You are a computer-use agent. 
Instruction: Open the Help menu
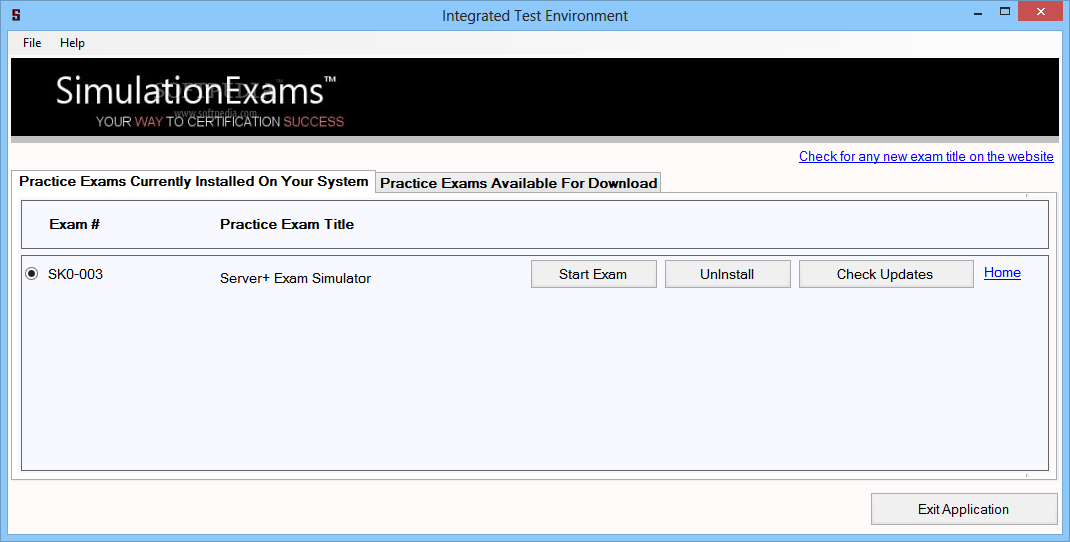72,43
